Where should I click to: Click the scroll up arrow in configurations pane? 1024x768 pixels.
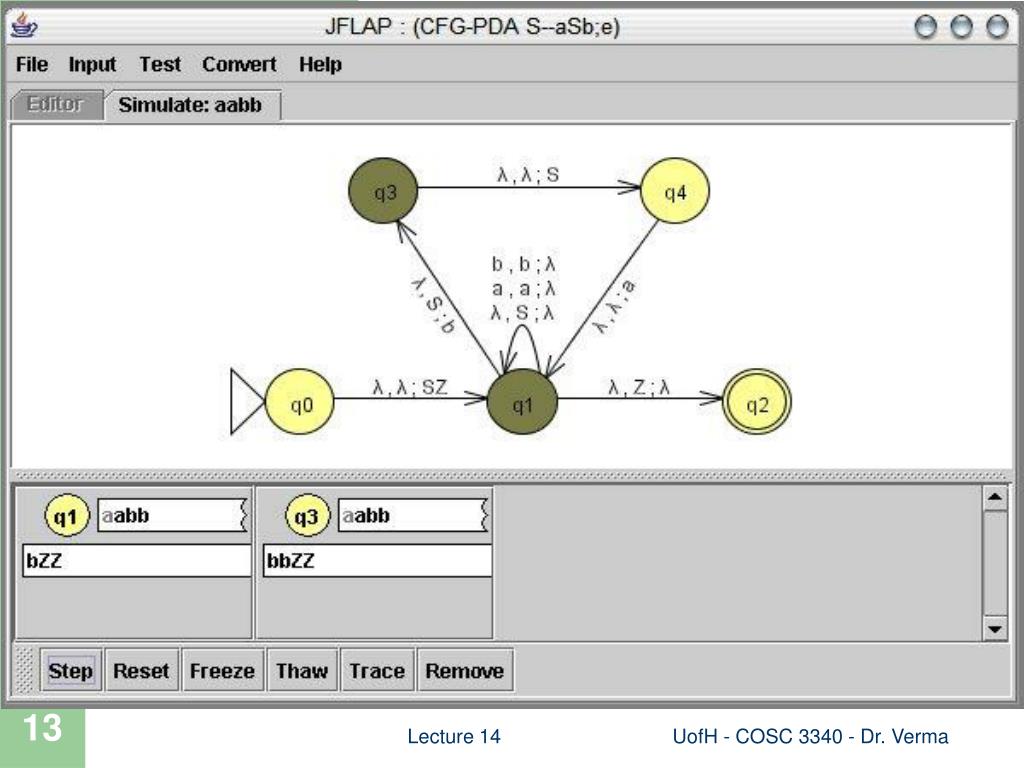[x=995, y=498]
